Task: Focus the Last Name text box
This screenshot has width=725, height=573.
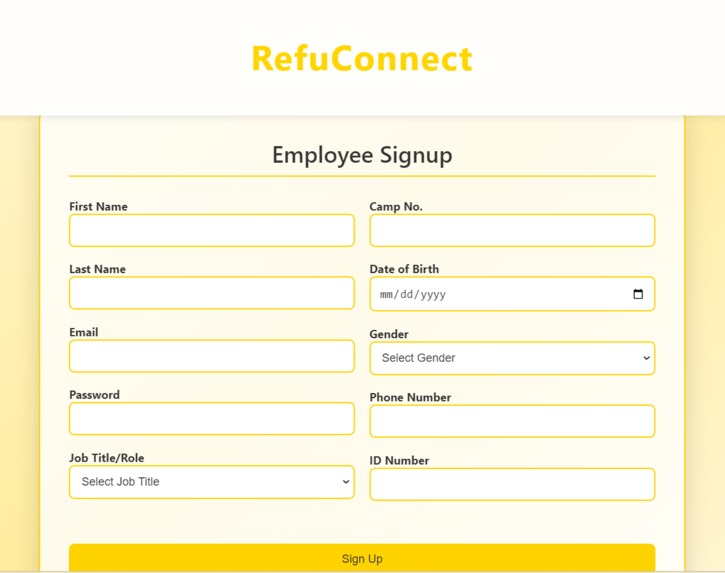Action: [x=212, y=293]
